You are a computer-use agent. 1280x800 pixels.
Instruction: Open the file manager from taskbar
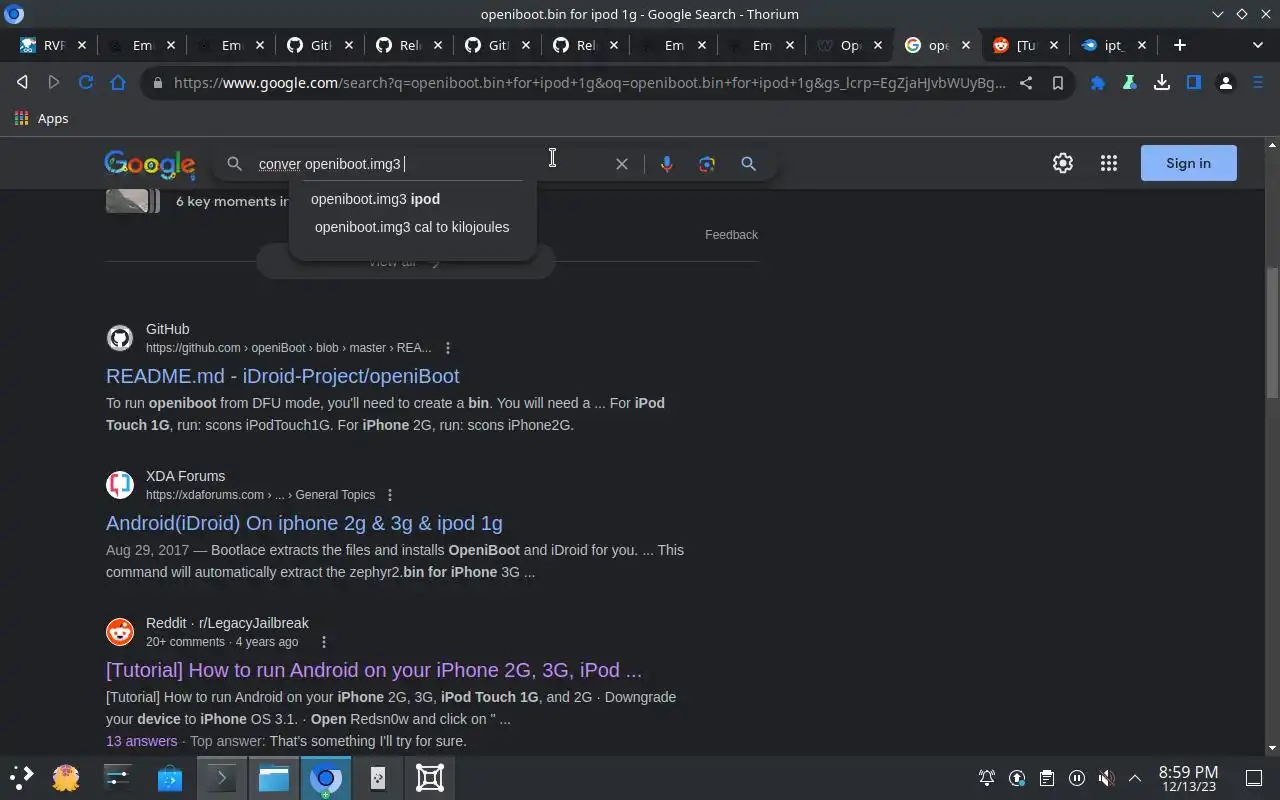click(x=273, y=777)
